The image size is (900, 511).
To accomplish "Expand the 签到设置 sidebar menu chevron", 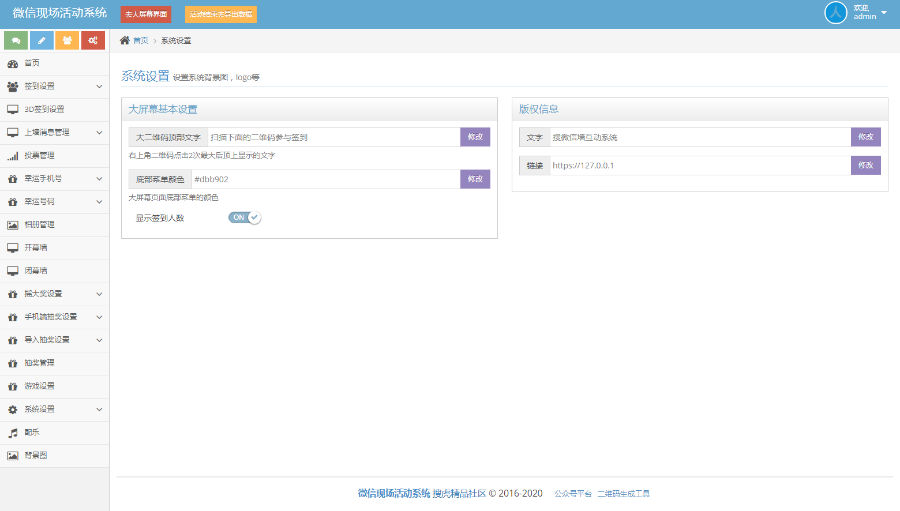I will click(99, 87).
